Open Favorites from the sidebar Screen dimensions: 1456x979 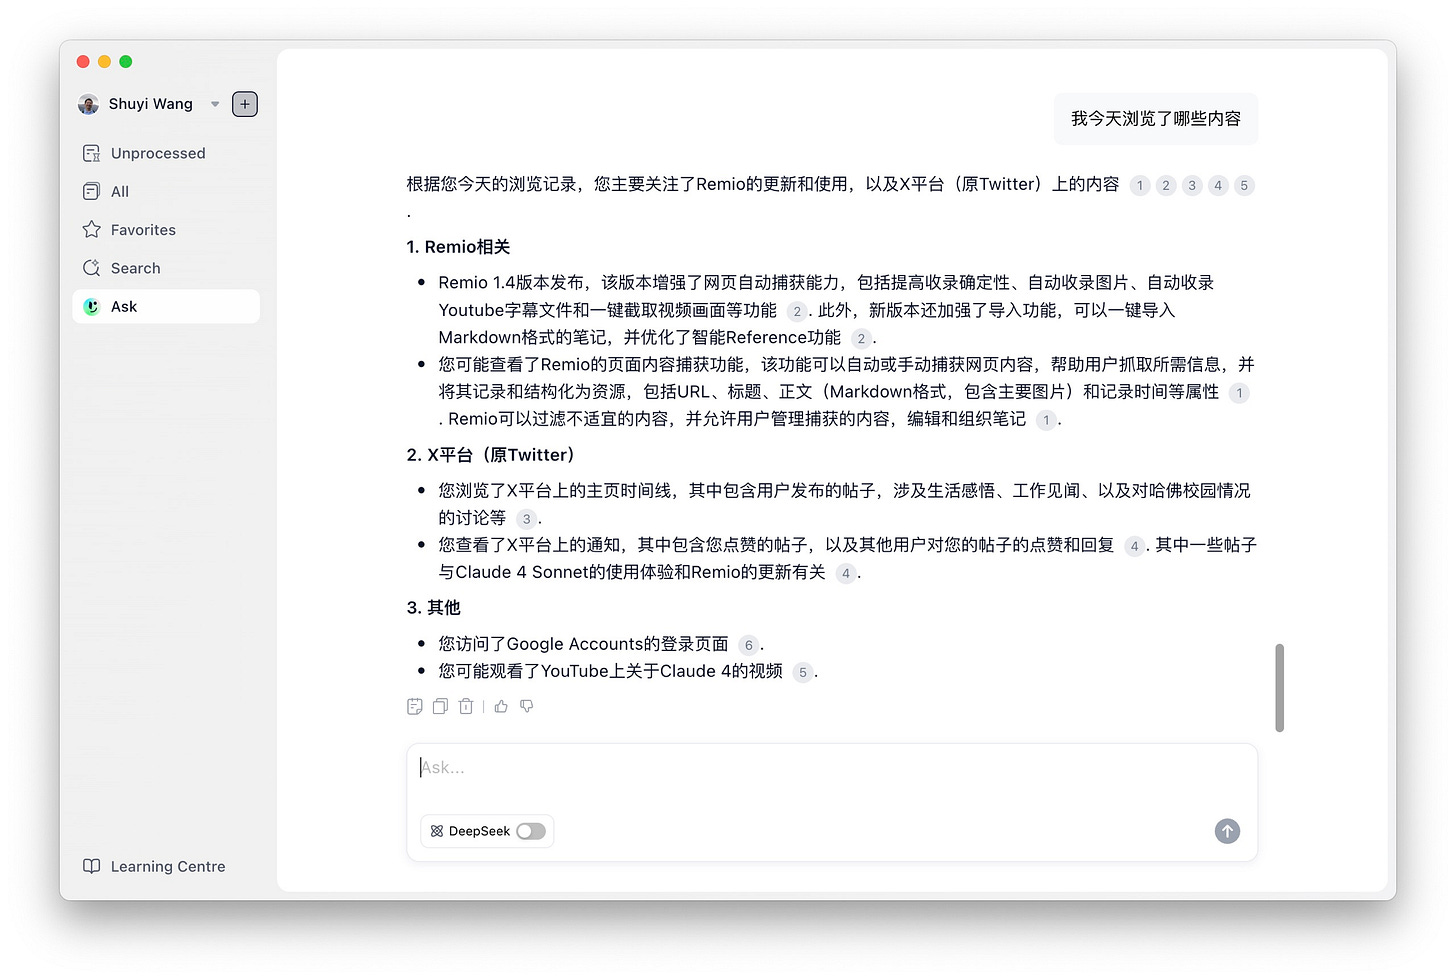coord(166,230)
